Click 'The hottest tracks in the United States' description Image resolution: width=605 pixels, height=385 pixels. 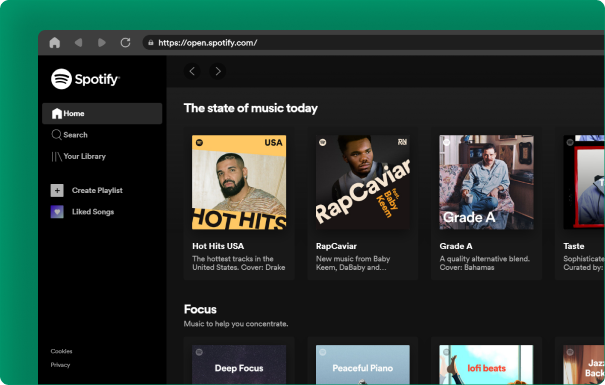click(x=239, y=263)
